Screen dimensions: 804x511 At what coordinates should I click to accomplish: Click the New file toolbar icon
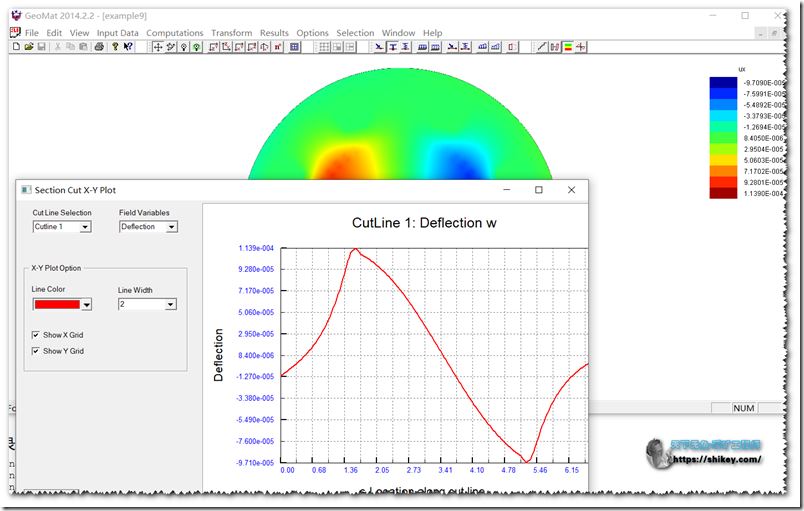click(x=16, y=47)
